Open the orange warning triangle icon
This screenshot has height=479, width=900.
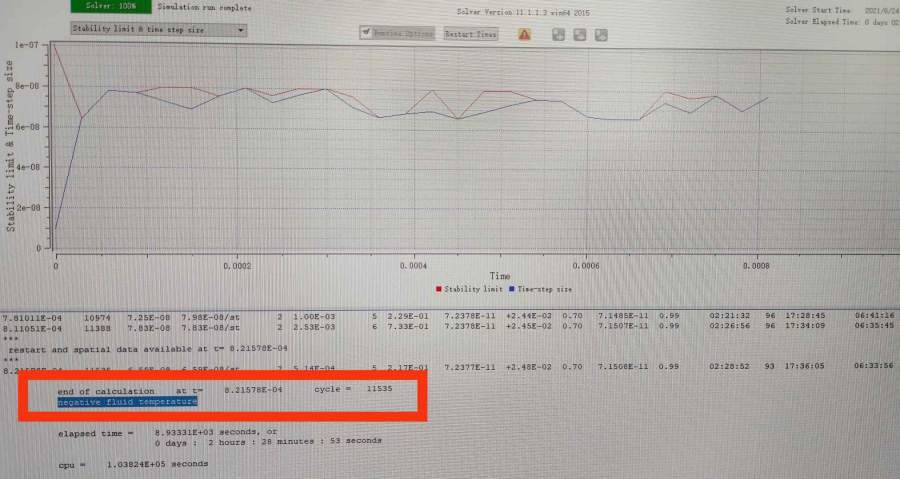[x=524, y=34]
